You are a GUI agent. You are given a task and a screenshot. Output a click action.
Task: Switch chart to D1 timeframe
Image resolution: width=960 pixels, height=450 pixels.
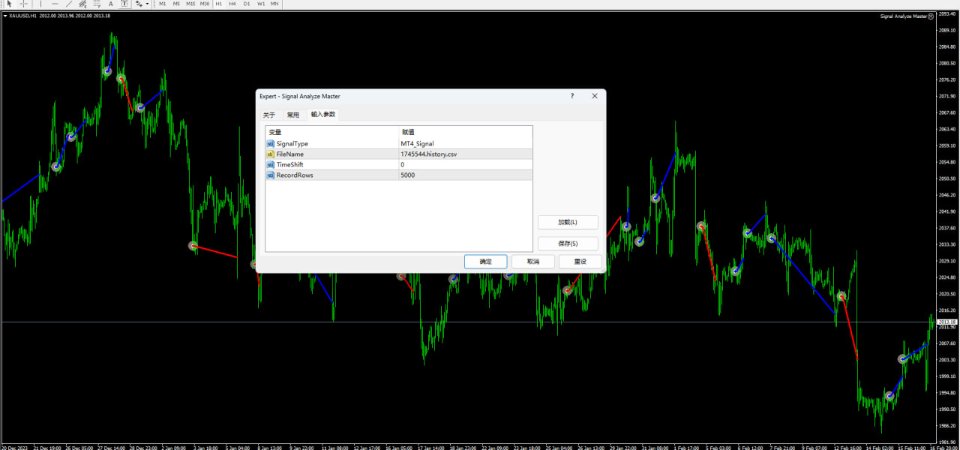coord(247,4)
